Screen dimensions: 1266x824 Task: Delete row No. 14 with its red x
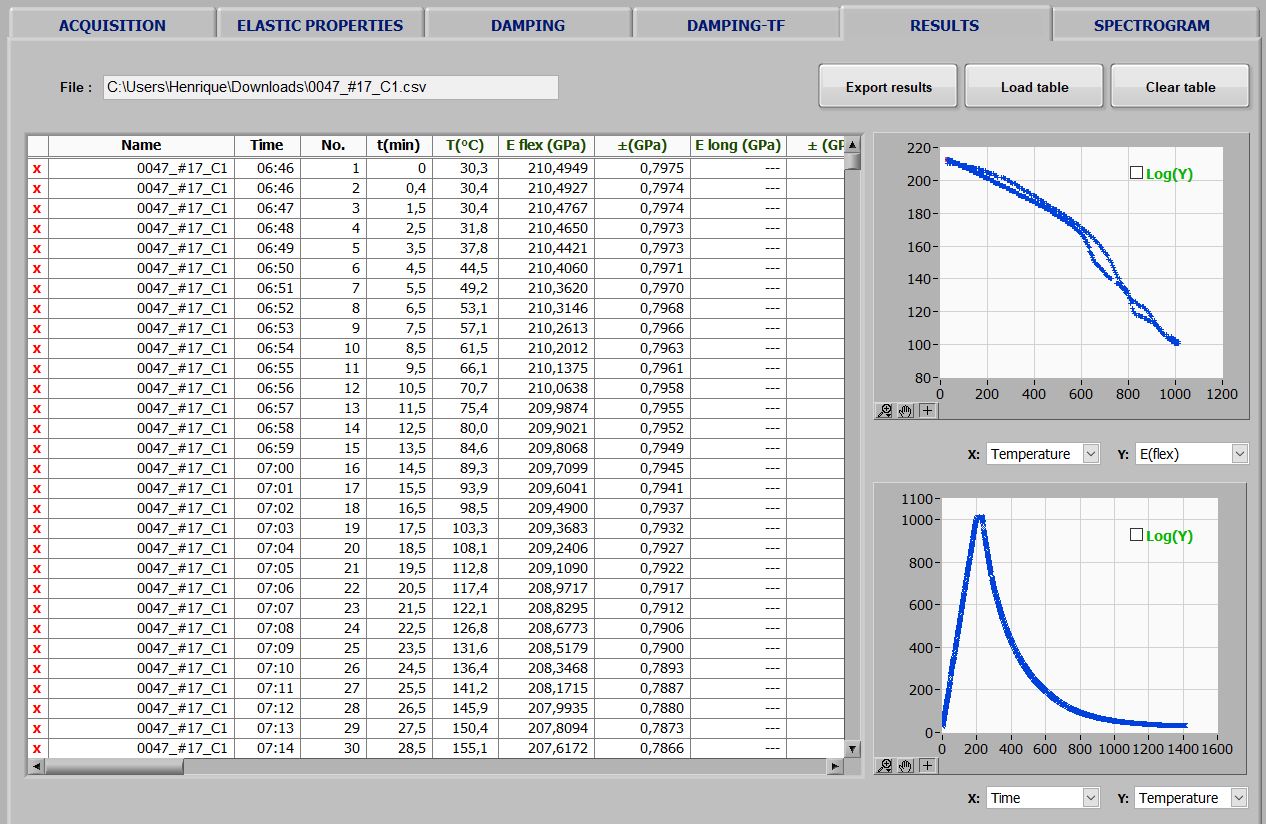[x=37, y=428]
